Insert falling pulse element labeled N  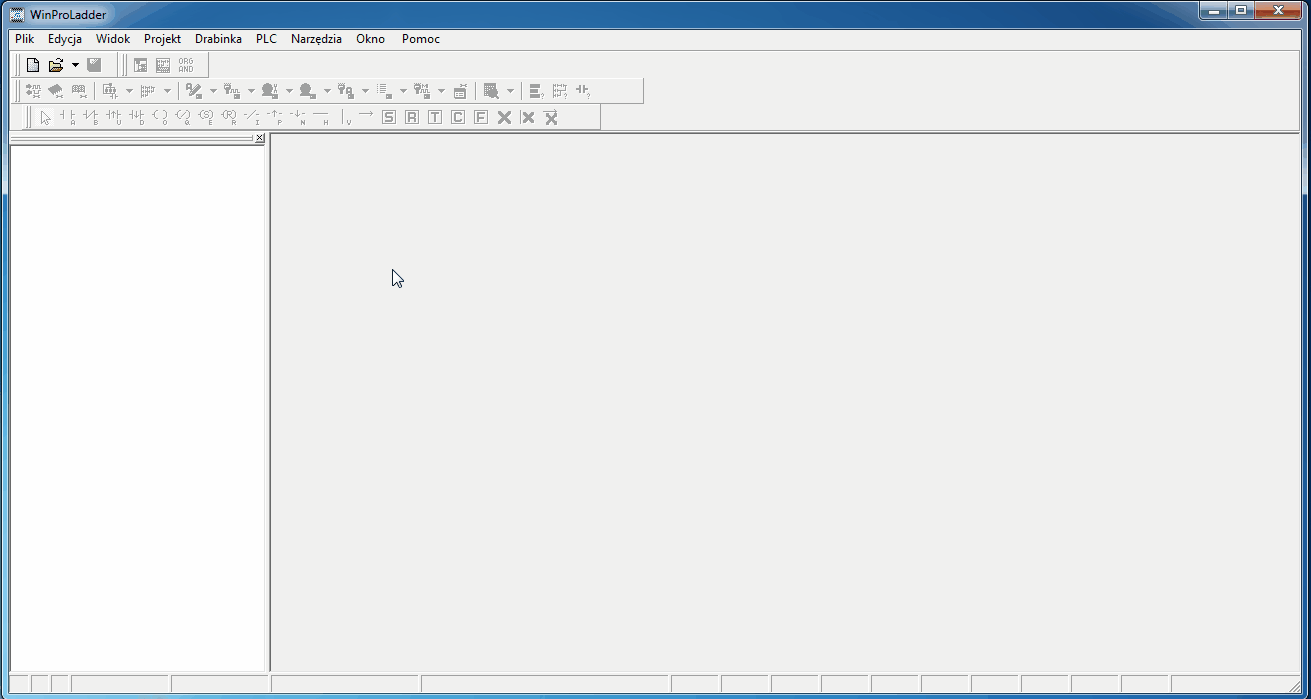point(298,117)
